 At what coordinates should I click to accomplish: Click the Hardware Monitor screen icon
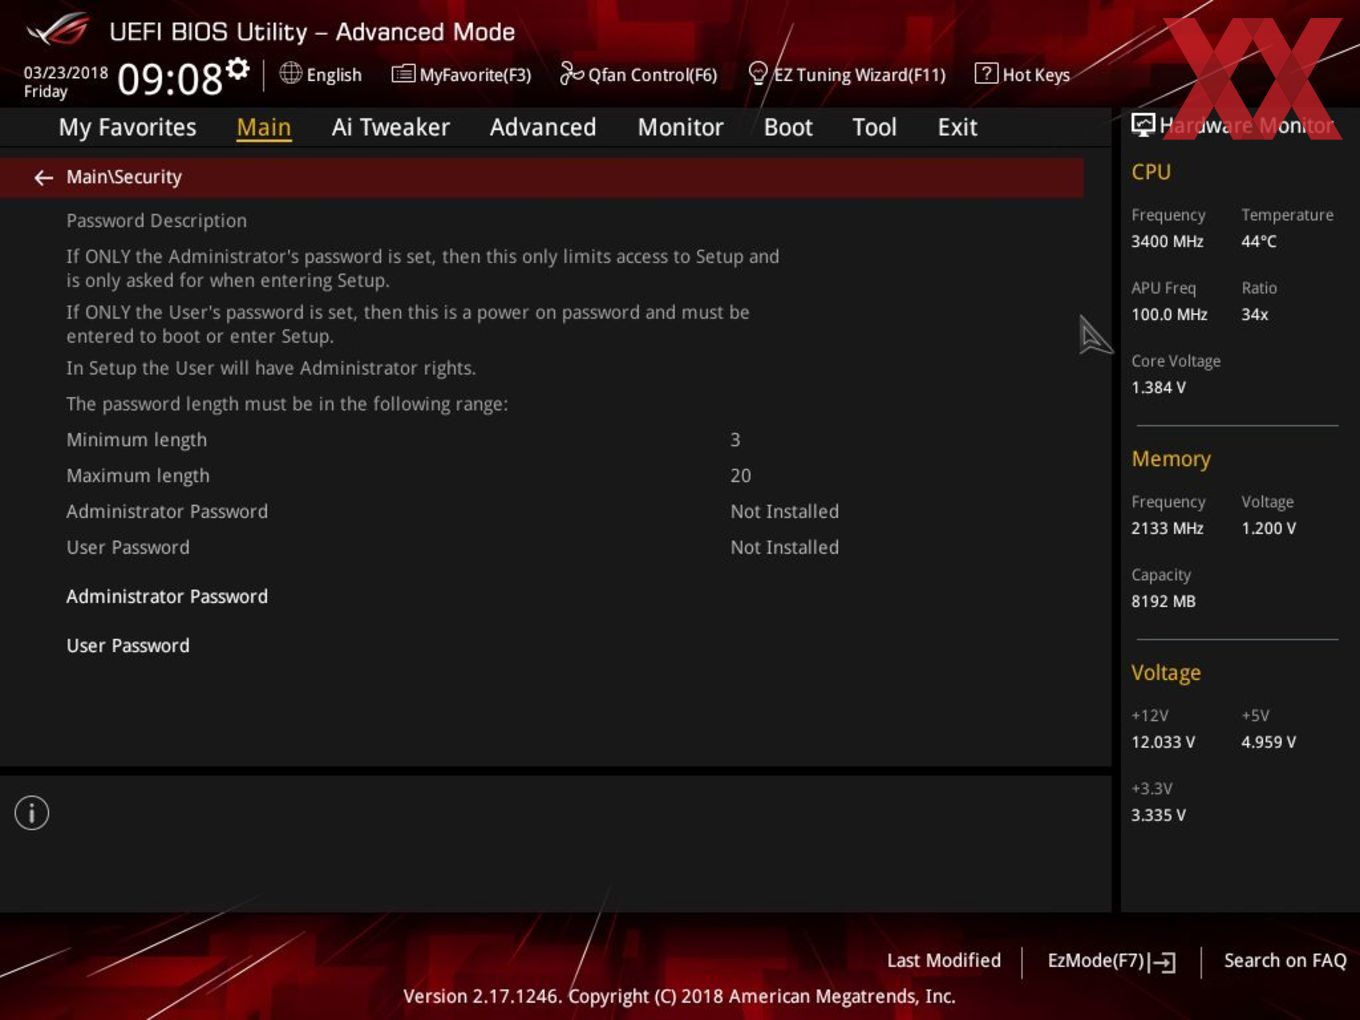tap(1143, 124)
